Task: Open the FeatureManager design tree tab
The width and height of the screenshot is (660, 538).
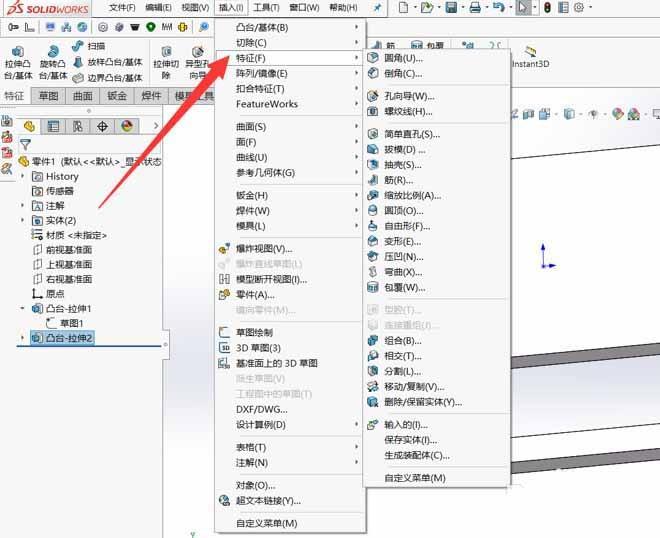Action: click(29, 126)
